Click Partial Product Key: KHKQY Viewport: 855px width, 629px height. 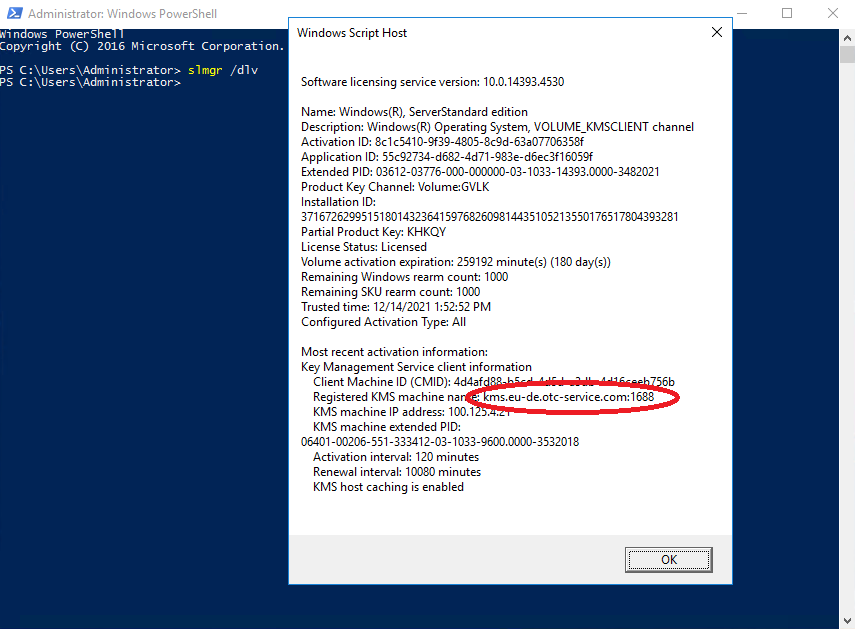click(x=374, y=232)
